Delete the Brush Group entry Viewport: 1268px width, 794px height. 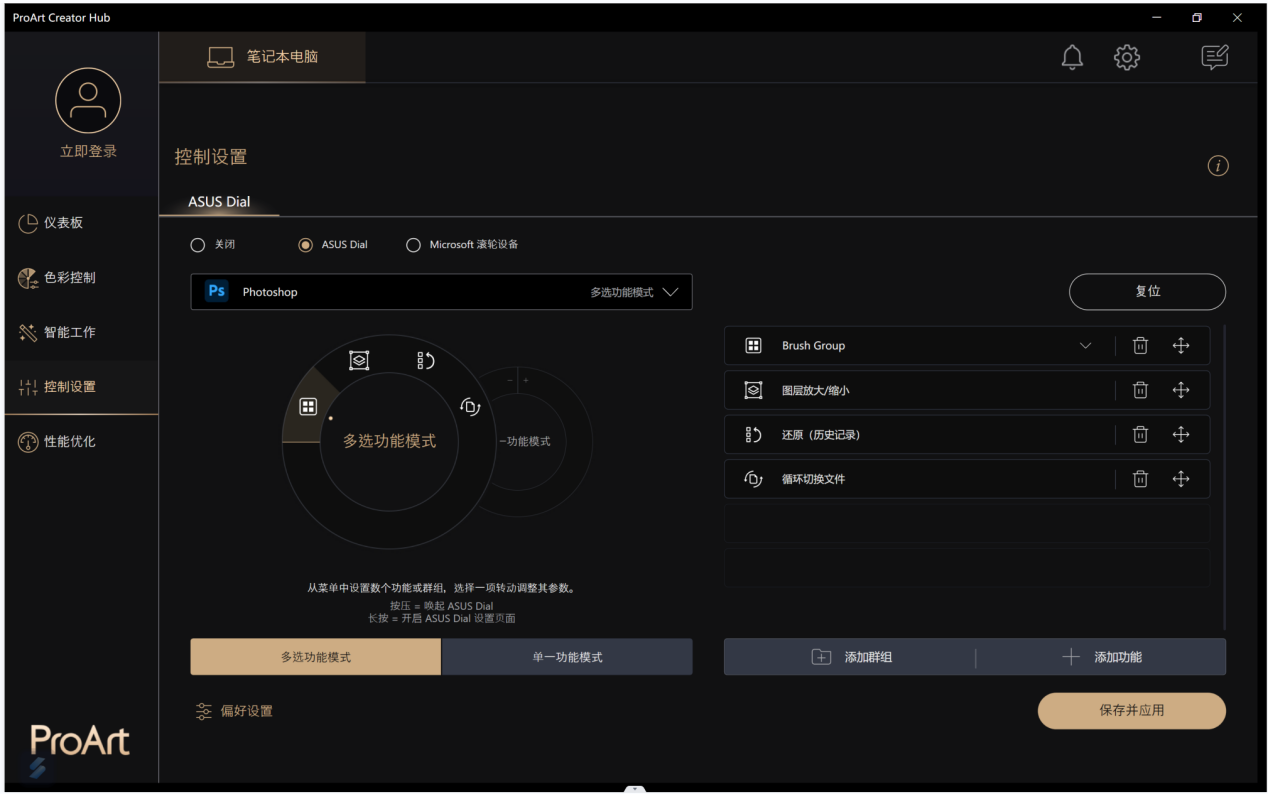click(x=1140, y=346)
